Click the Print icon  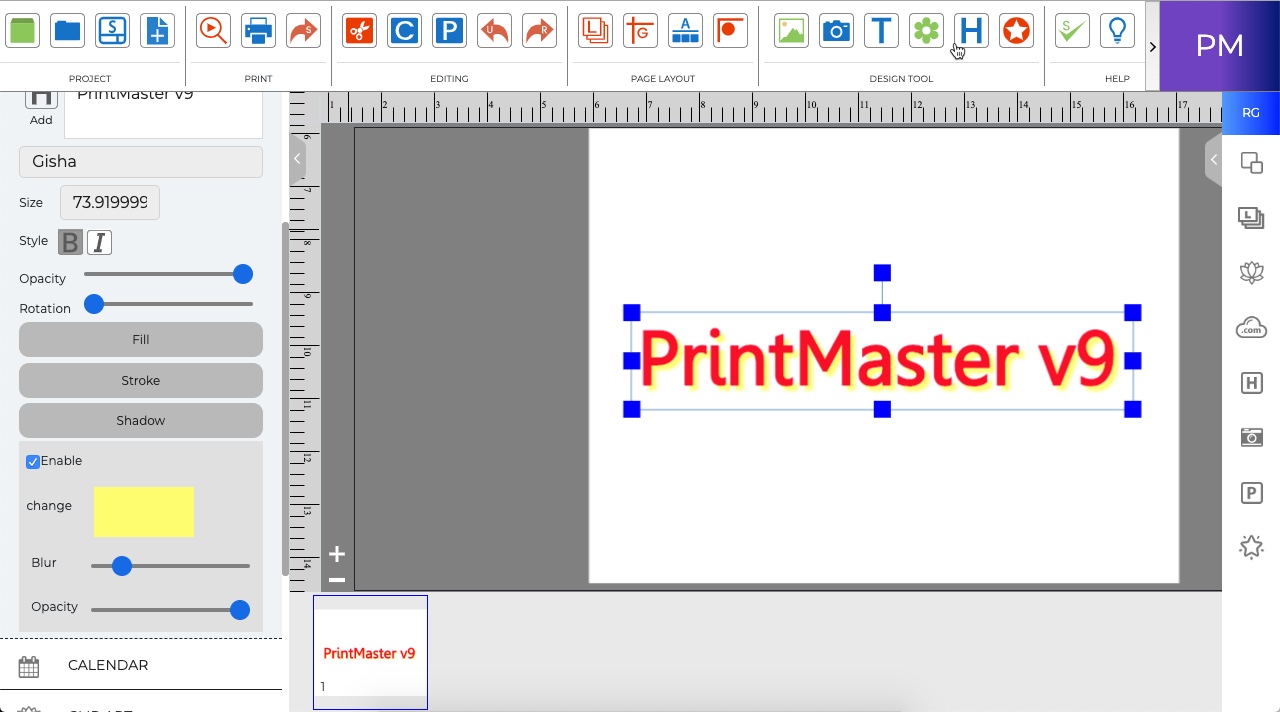(x=258, y=30)
